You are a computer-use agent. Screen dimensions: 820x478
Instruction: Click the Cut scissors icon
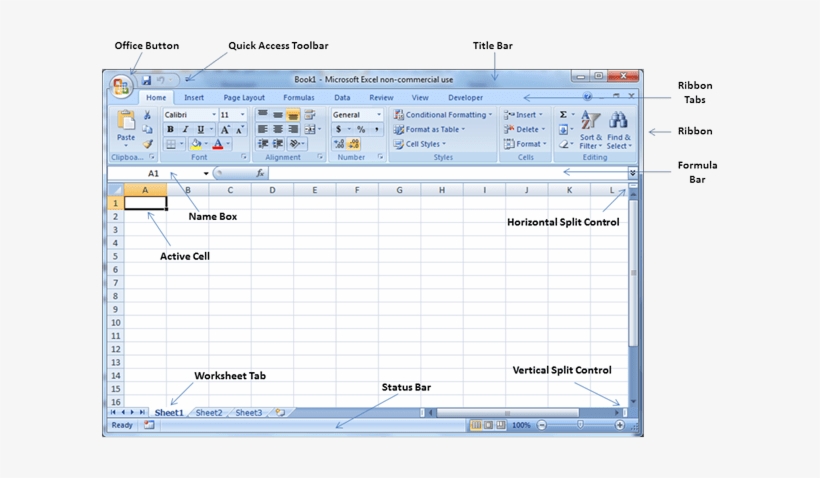pos(147,115)
